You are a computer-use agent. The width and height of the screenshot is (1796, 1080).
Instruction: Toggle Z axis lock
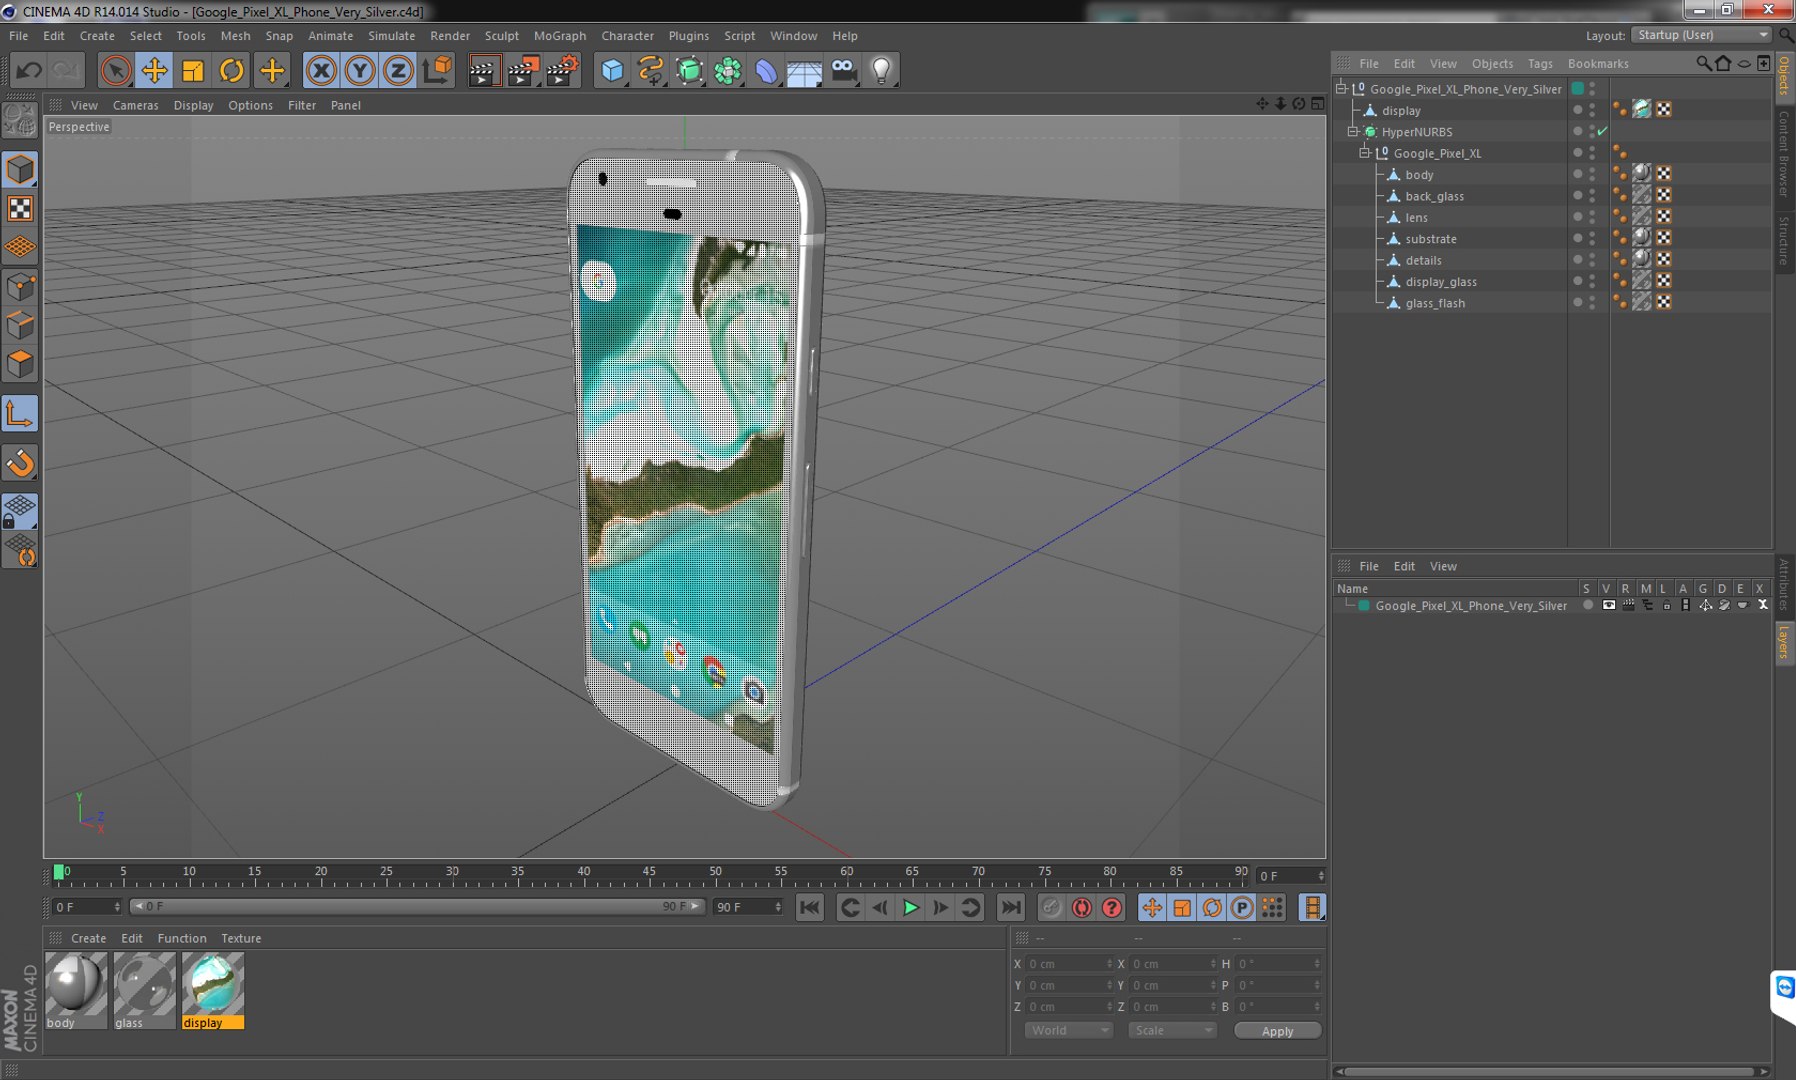(x=398, y=70)
